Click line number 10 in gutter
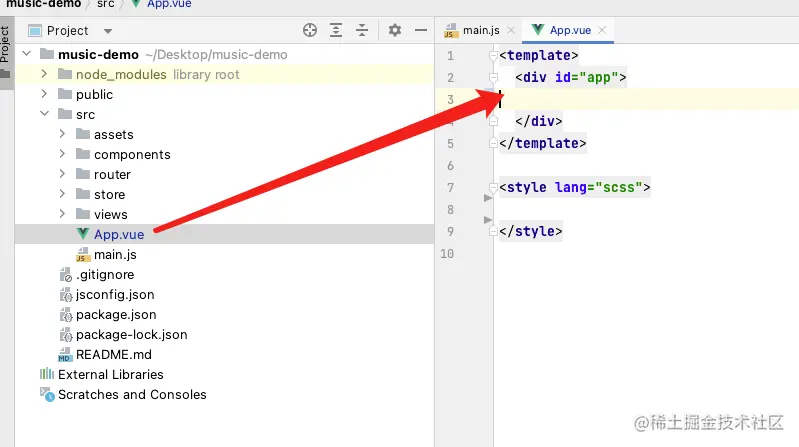The height and width of the screenshot is (447, 799). click(x=447, y=253)
